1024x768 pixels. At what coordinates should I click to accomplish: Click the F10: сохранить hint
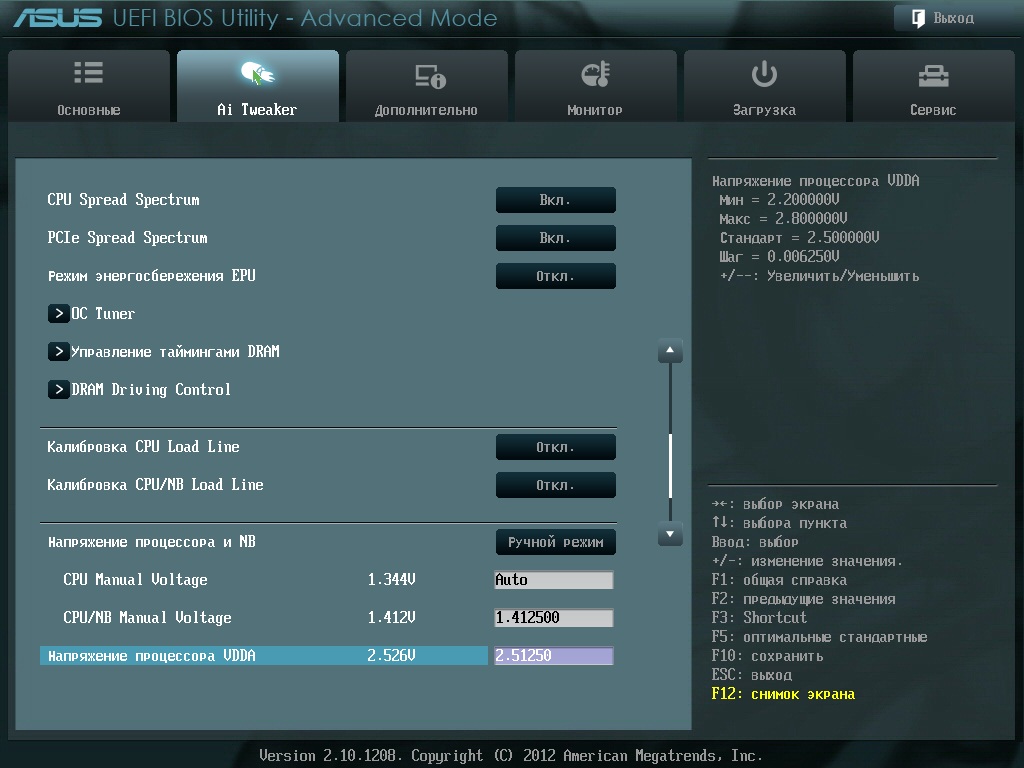coord(767,656)
